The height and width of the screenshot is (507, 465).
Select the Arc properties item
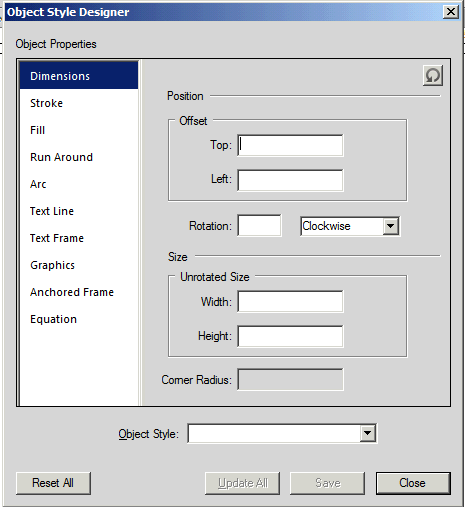click(x=79, y=184)
